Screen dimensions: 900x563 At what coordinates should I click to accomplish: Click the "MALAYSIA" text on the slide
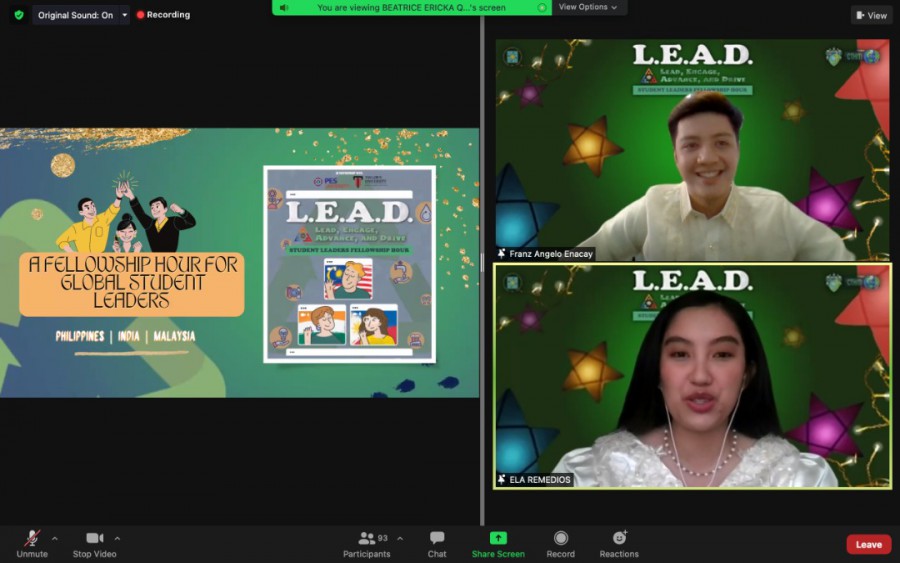coord(174,336)
